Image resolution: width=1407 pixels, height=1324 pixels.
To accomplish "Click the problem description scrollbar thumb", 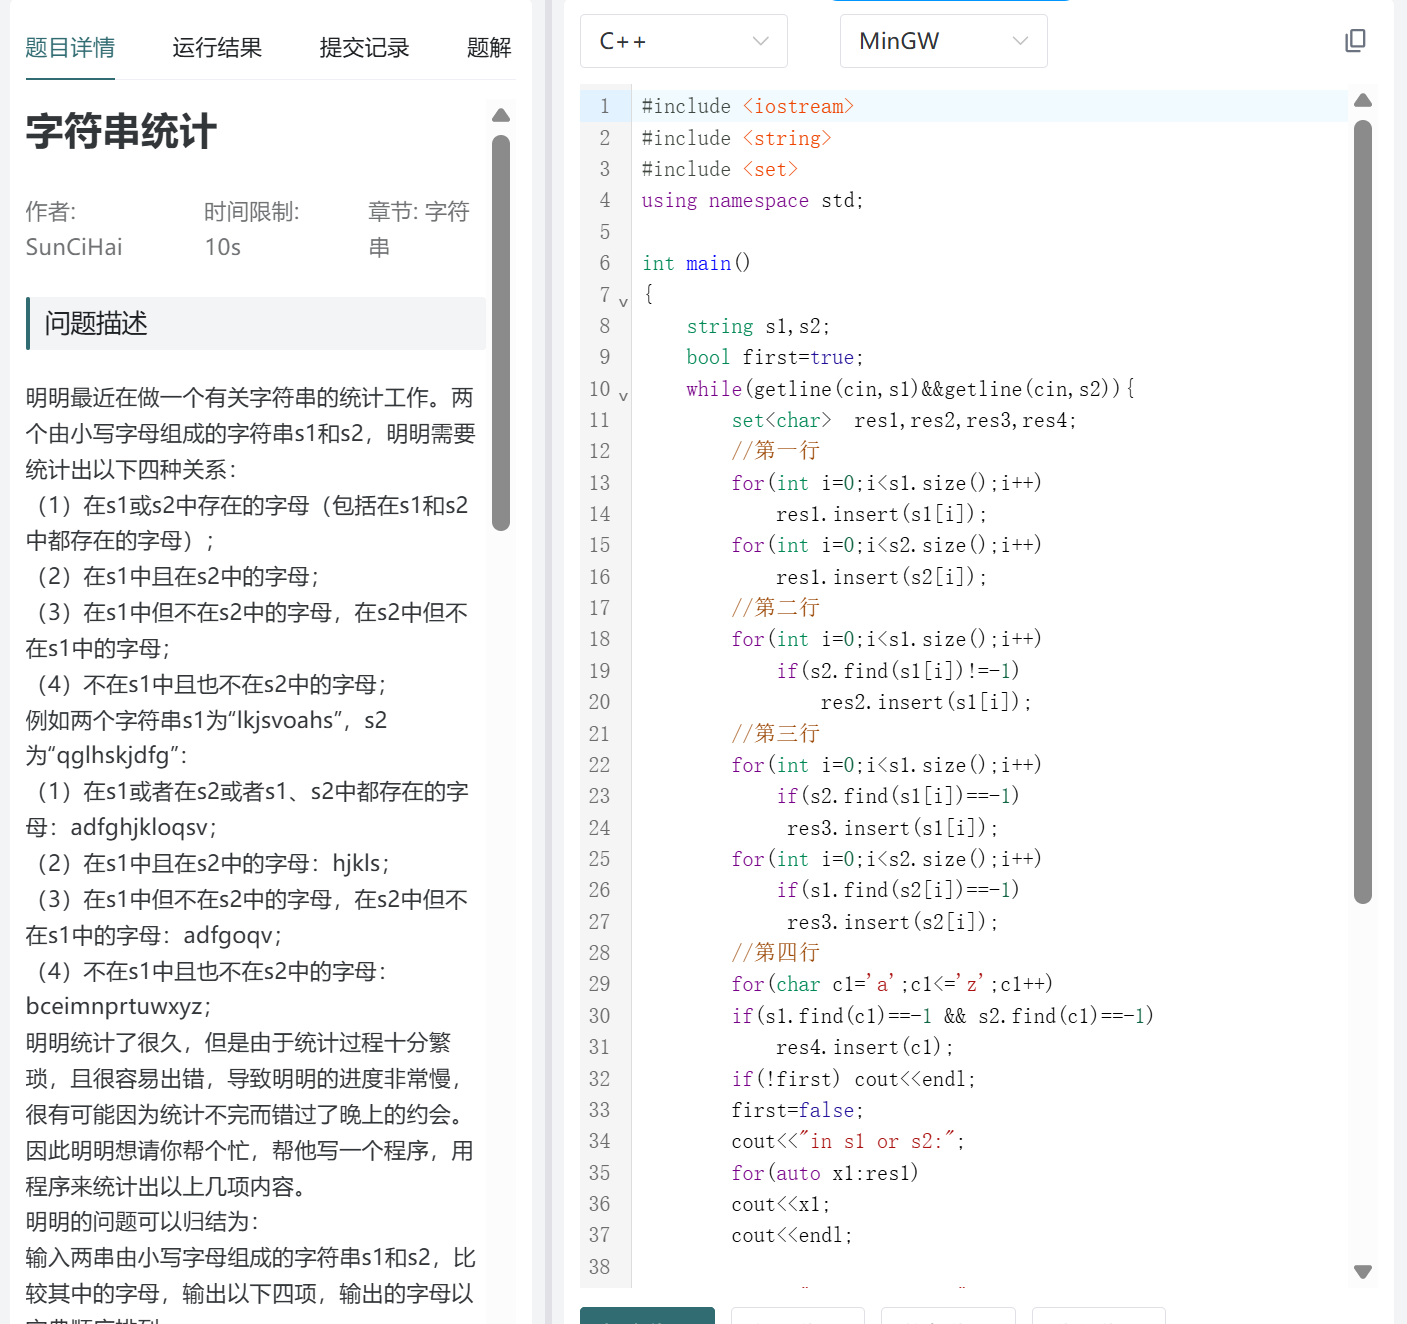I will click(501, 332).
